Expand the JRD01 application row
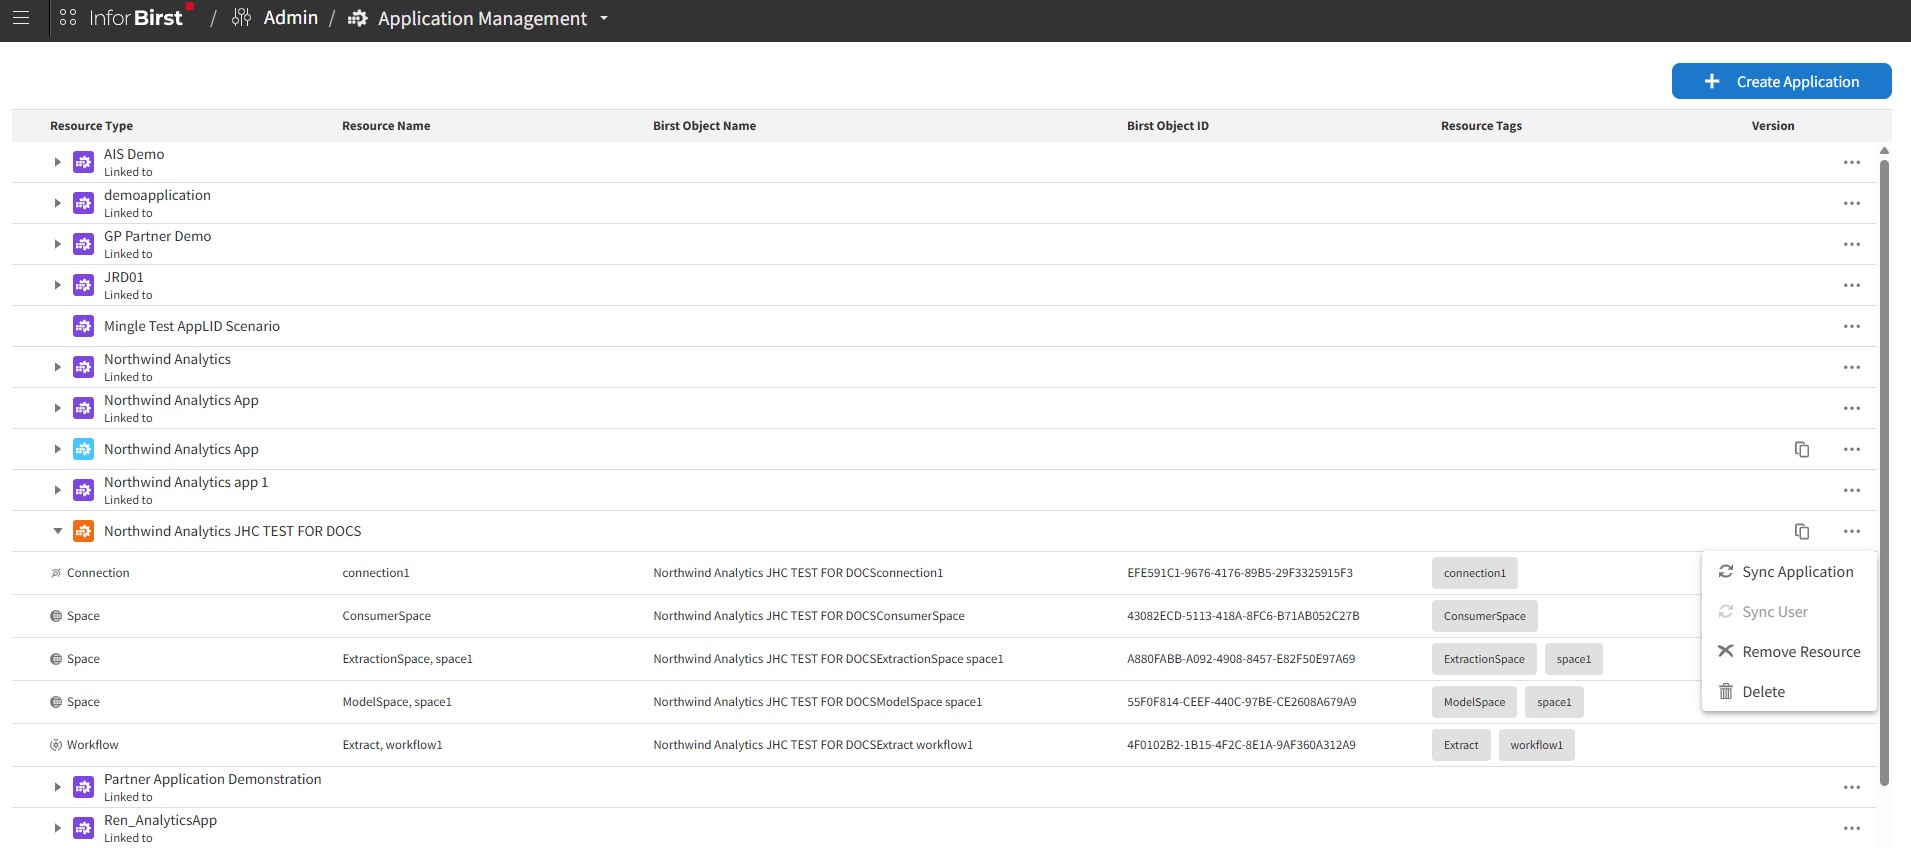1911x848 pixels. [x=58, y=285]
